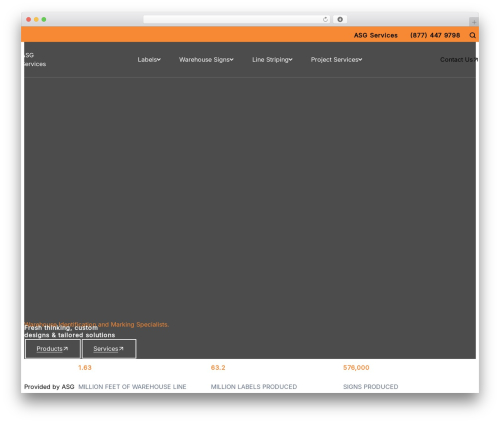Click the ASG Services logo in navigation

click(x=35, y=60)
